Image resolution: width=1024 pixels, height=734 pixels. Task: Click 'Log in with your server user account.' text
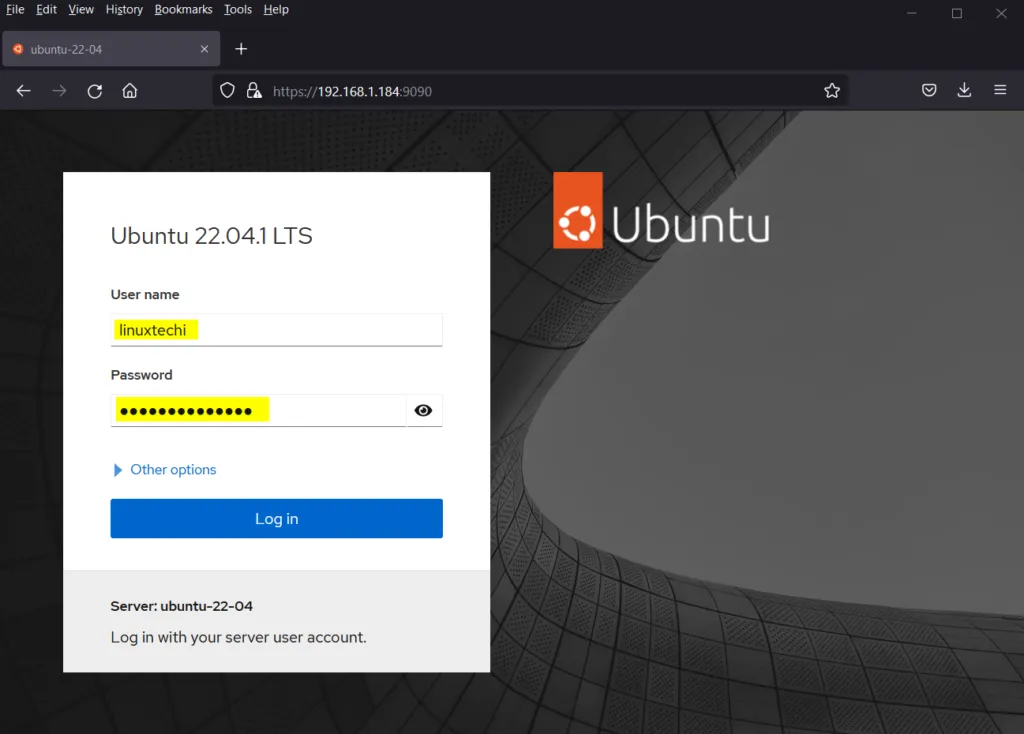point(238,637)
